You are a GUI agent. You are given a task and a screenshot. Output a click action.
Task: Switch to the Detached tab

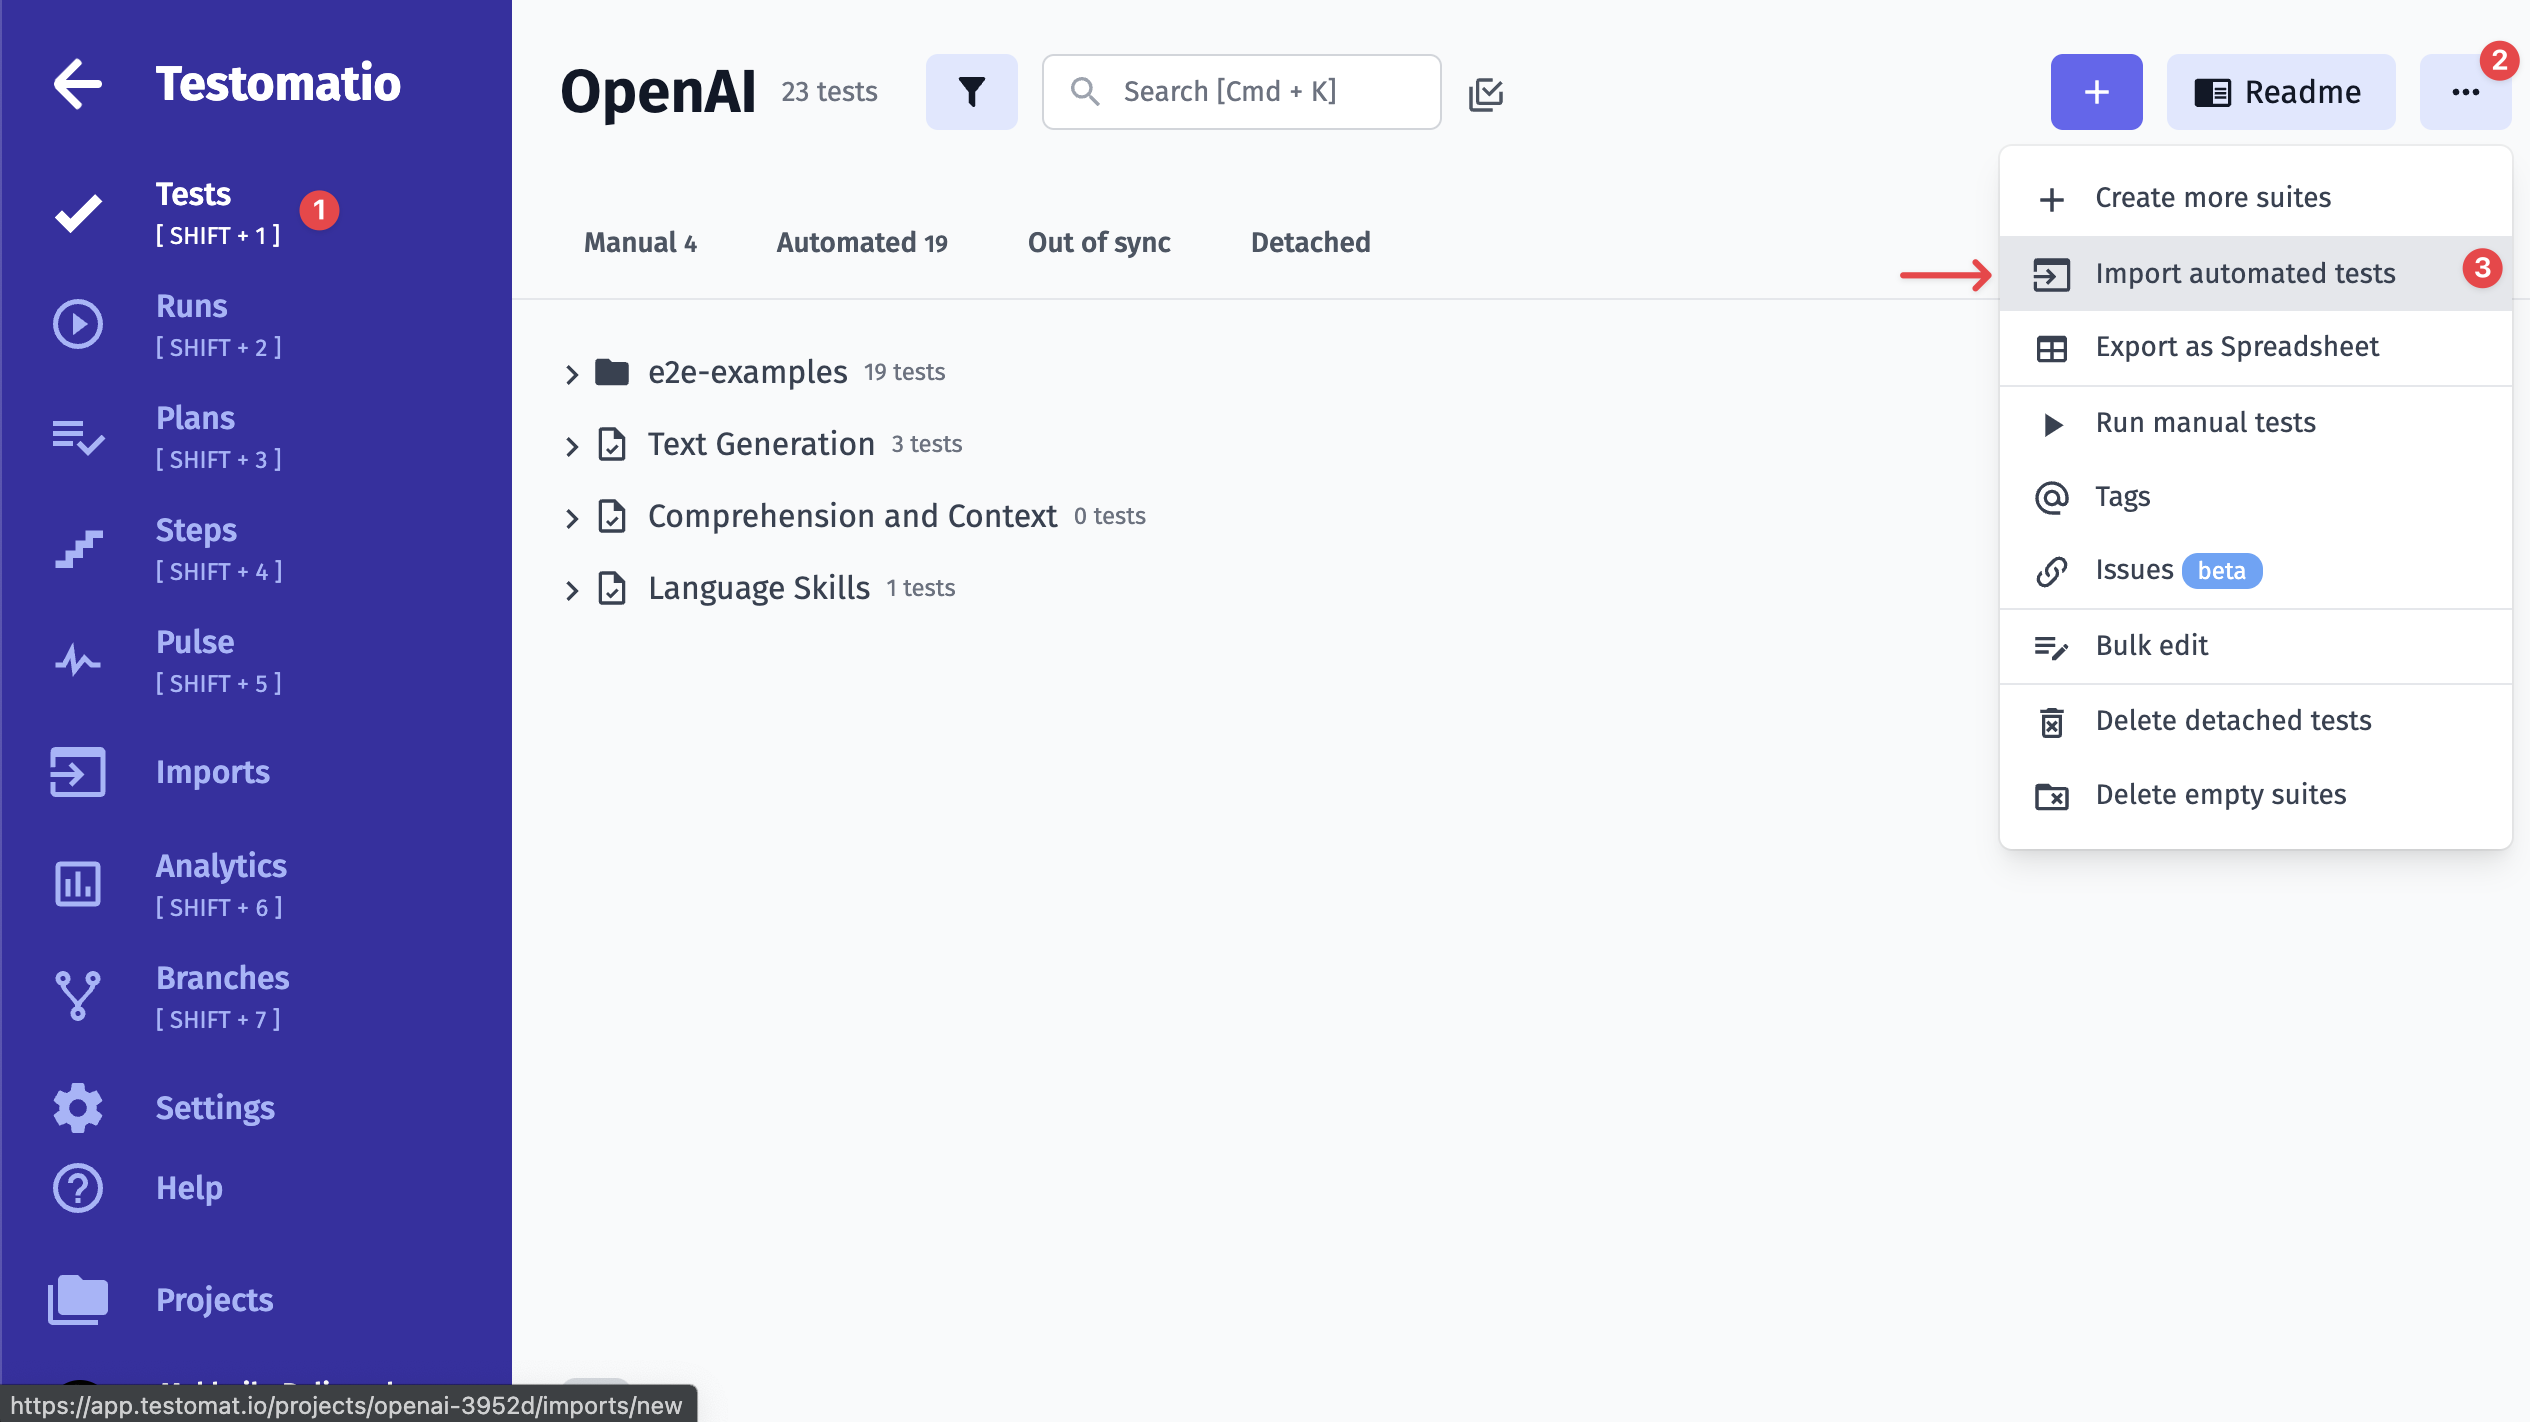1310,242
